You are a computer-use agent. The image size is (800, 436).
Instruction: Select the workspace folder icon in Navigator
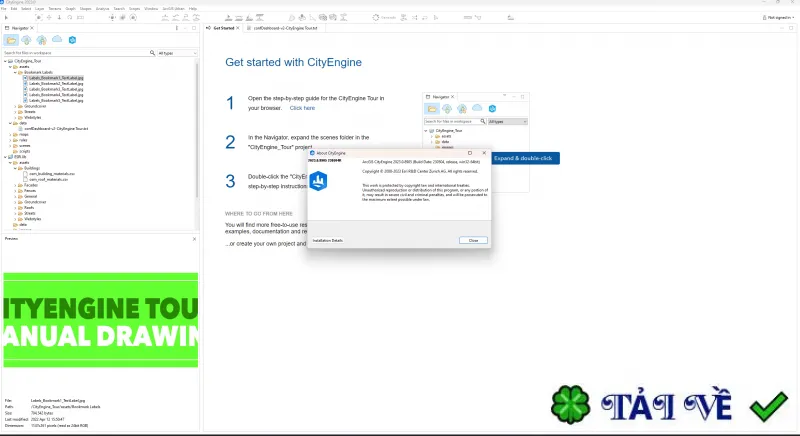point(11,40)
